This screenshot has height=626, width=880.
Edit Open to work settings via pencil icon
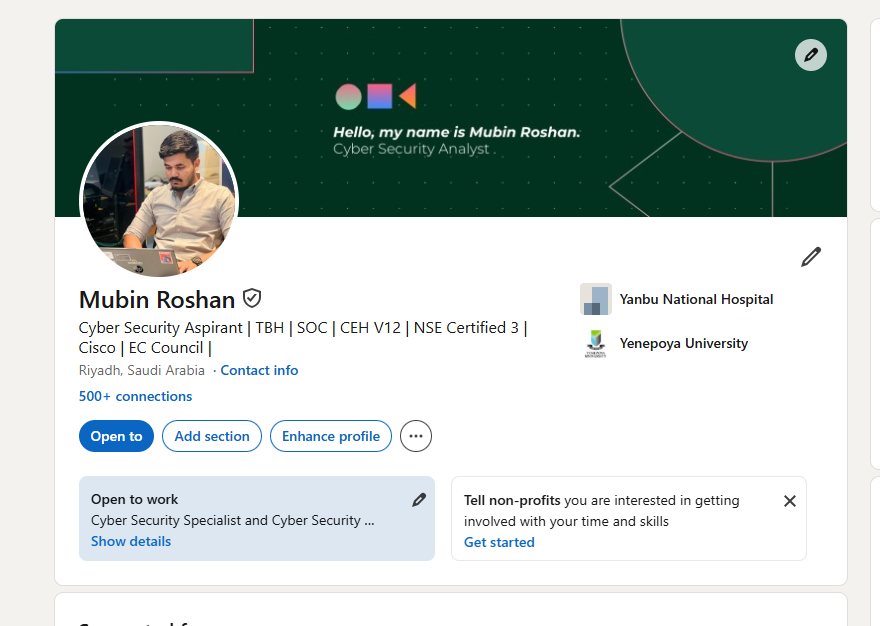tap(419, 499)
